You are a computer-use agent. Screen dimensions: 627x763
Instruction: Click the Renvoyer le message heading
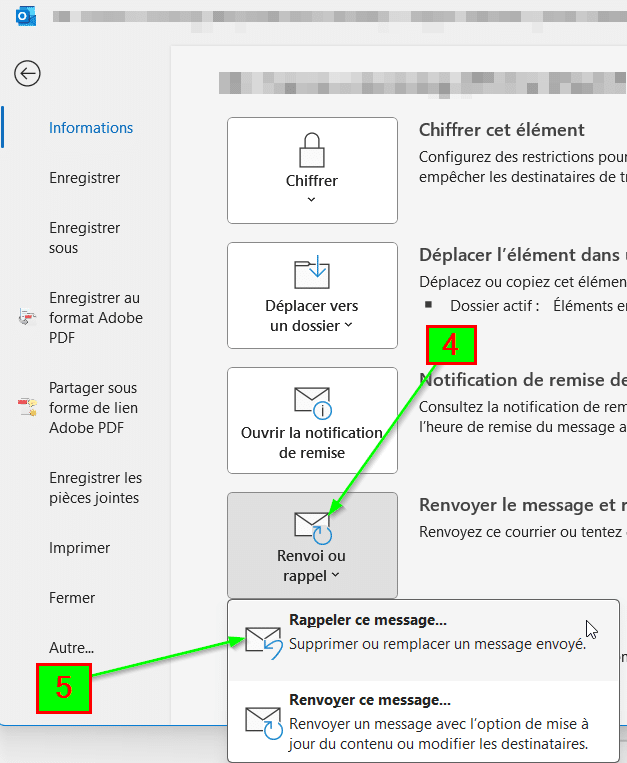tap(523, 505)
